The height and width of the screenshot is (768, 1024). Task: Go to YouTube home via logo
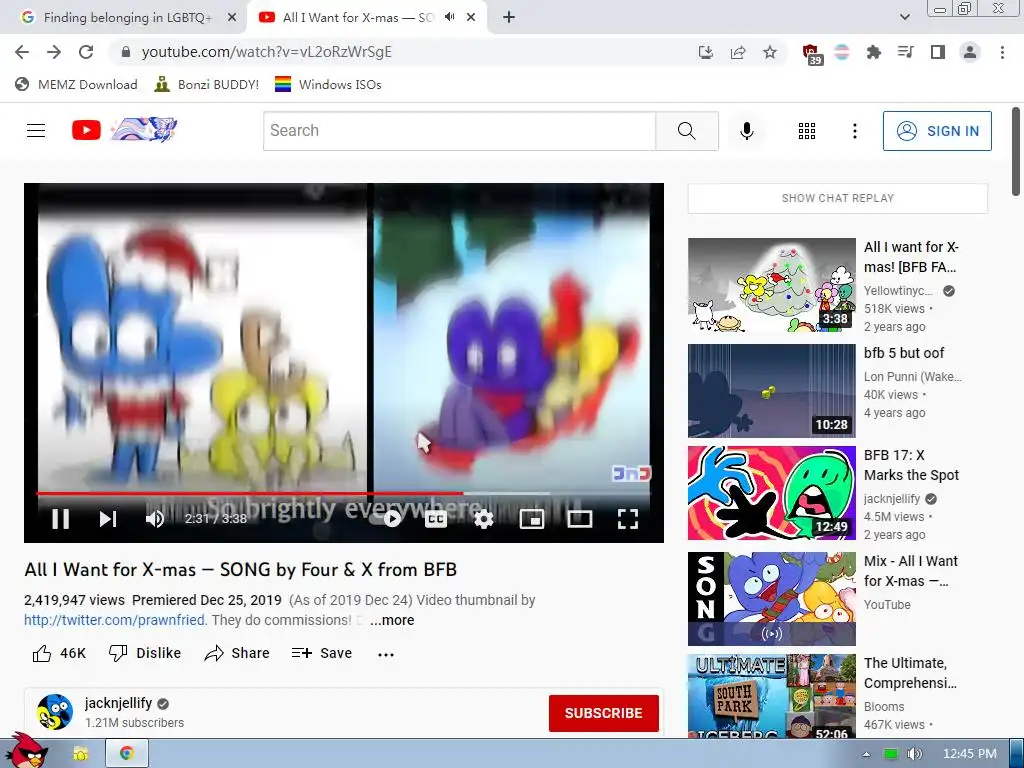124,130
